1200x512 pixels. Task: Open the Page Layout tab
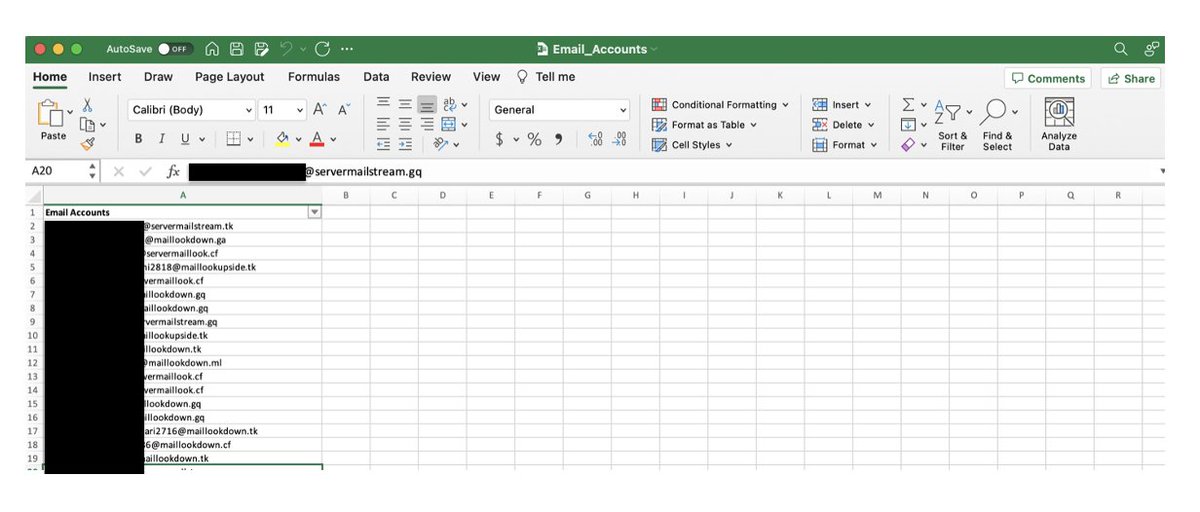(229, 77)
